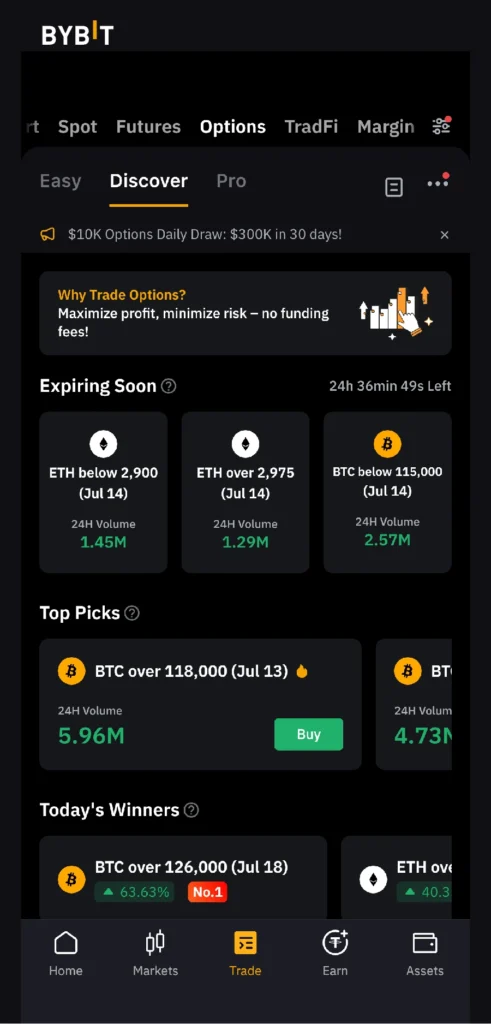
Task: Select the Spot trading tab
Action: pos(77,127)
